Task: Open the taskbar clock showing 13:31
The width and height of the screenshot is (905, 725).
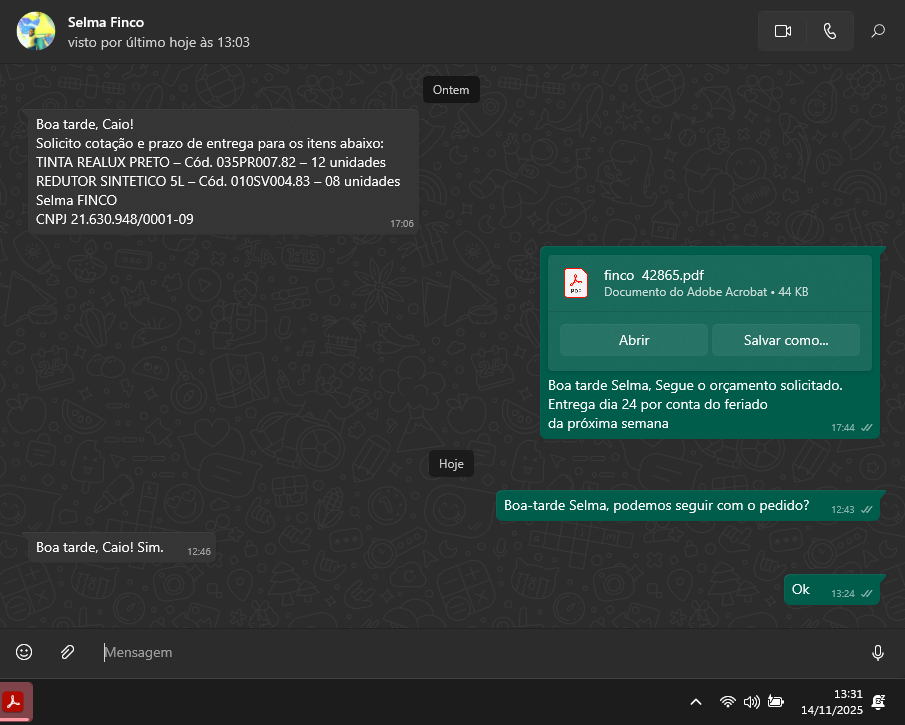Action: pyautogui.click(x=831, y=702)
